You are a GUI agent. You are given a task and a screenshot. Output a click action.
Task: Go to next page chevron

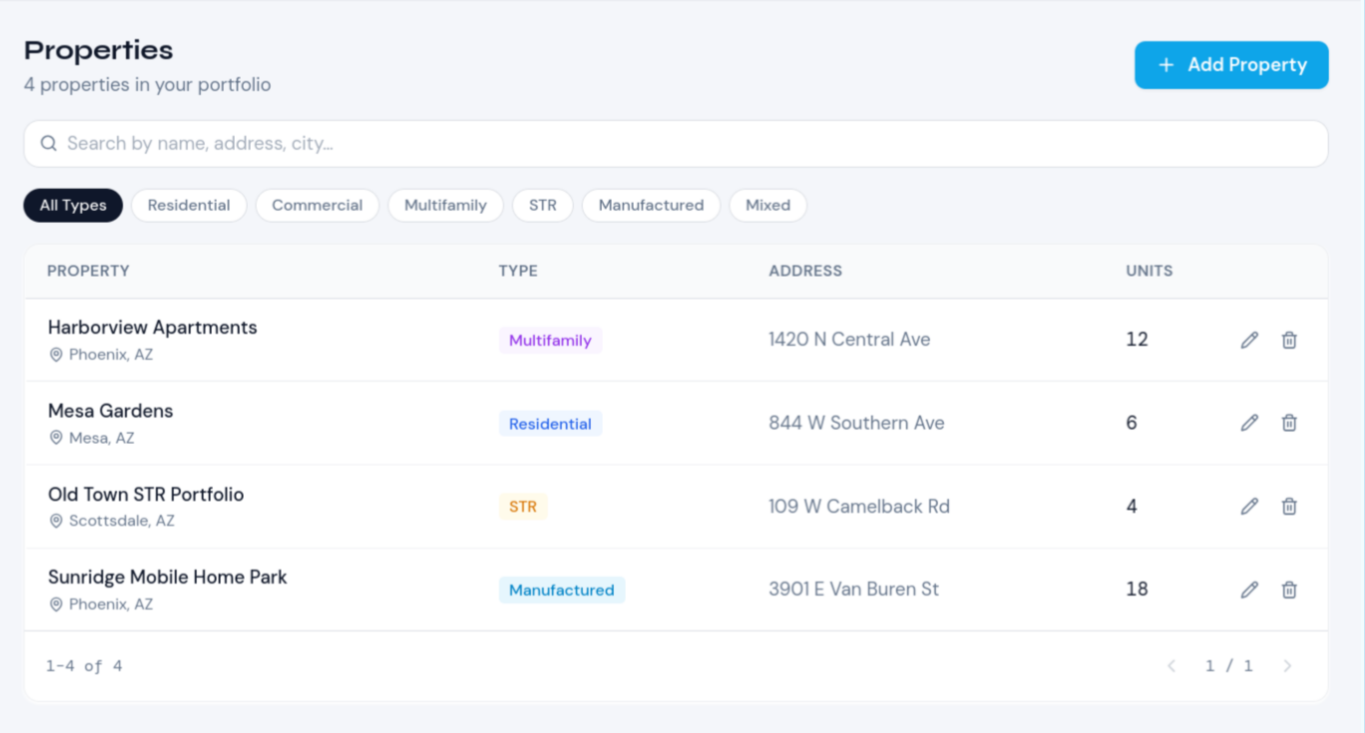[x=1288, y=666]
